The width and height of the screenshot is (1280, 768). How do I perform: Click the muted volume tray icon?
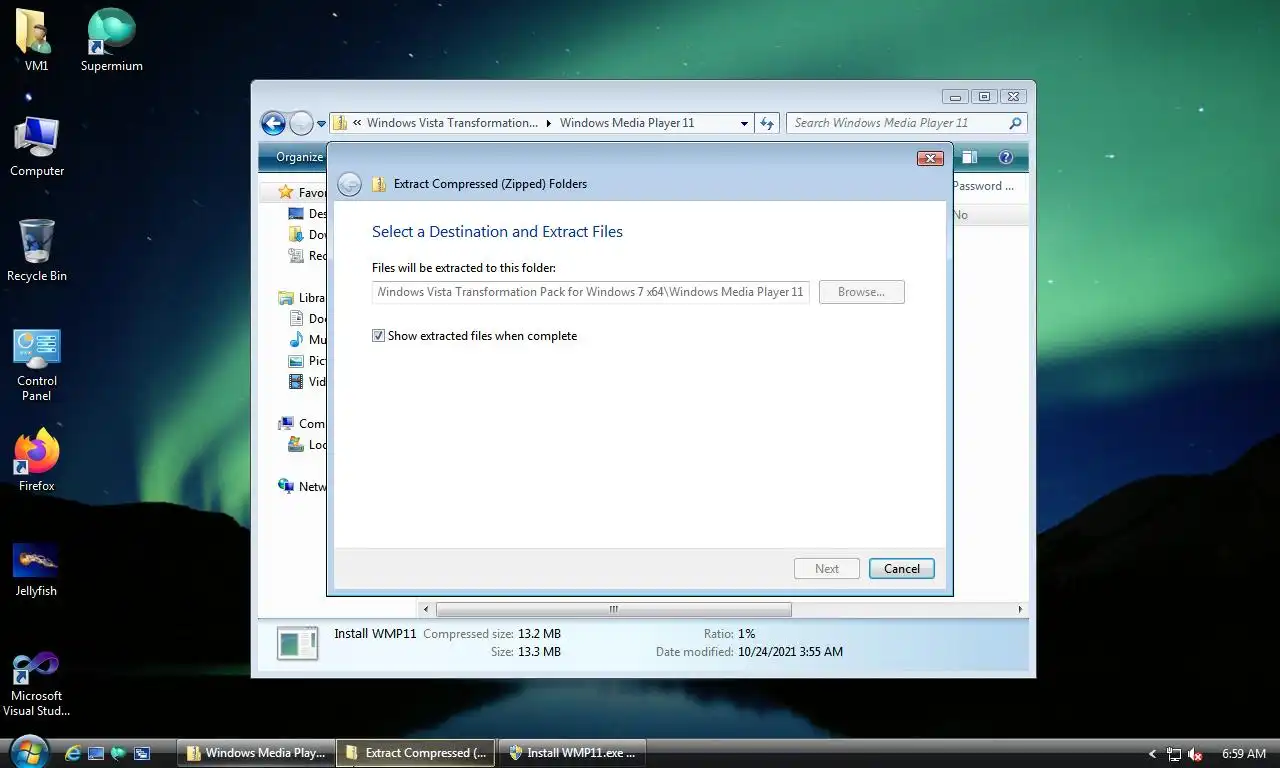(1194, 754)
